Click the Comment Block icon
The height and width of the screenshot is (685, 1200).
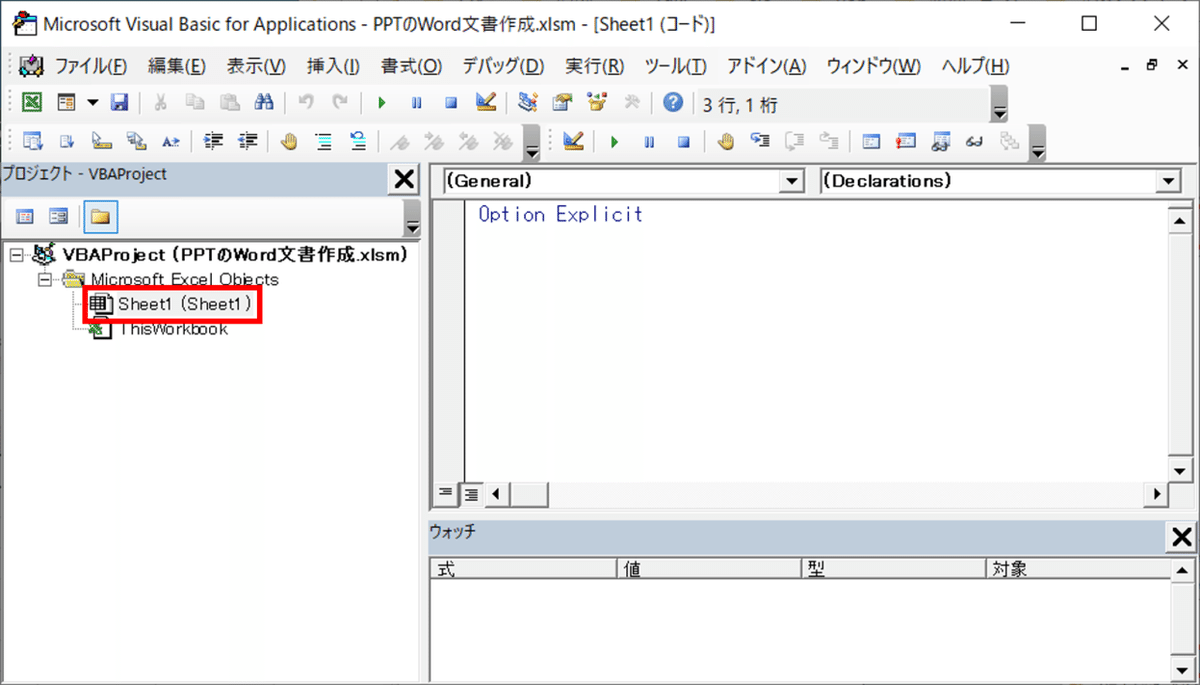click(323, 142)
